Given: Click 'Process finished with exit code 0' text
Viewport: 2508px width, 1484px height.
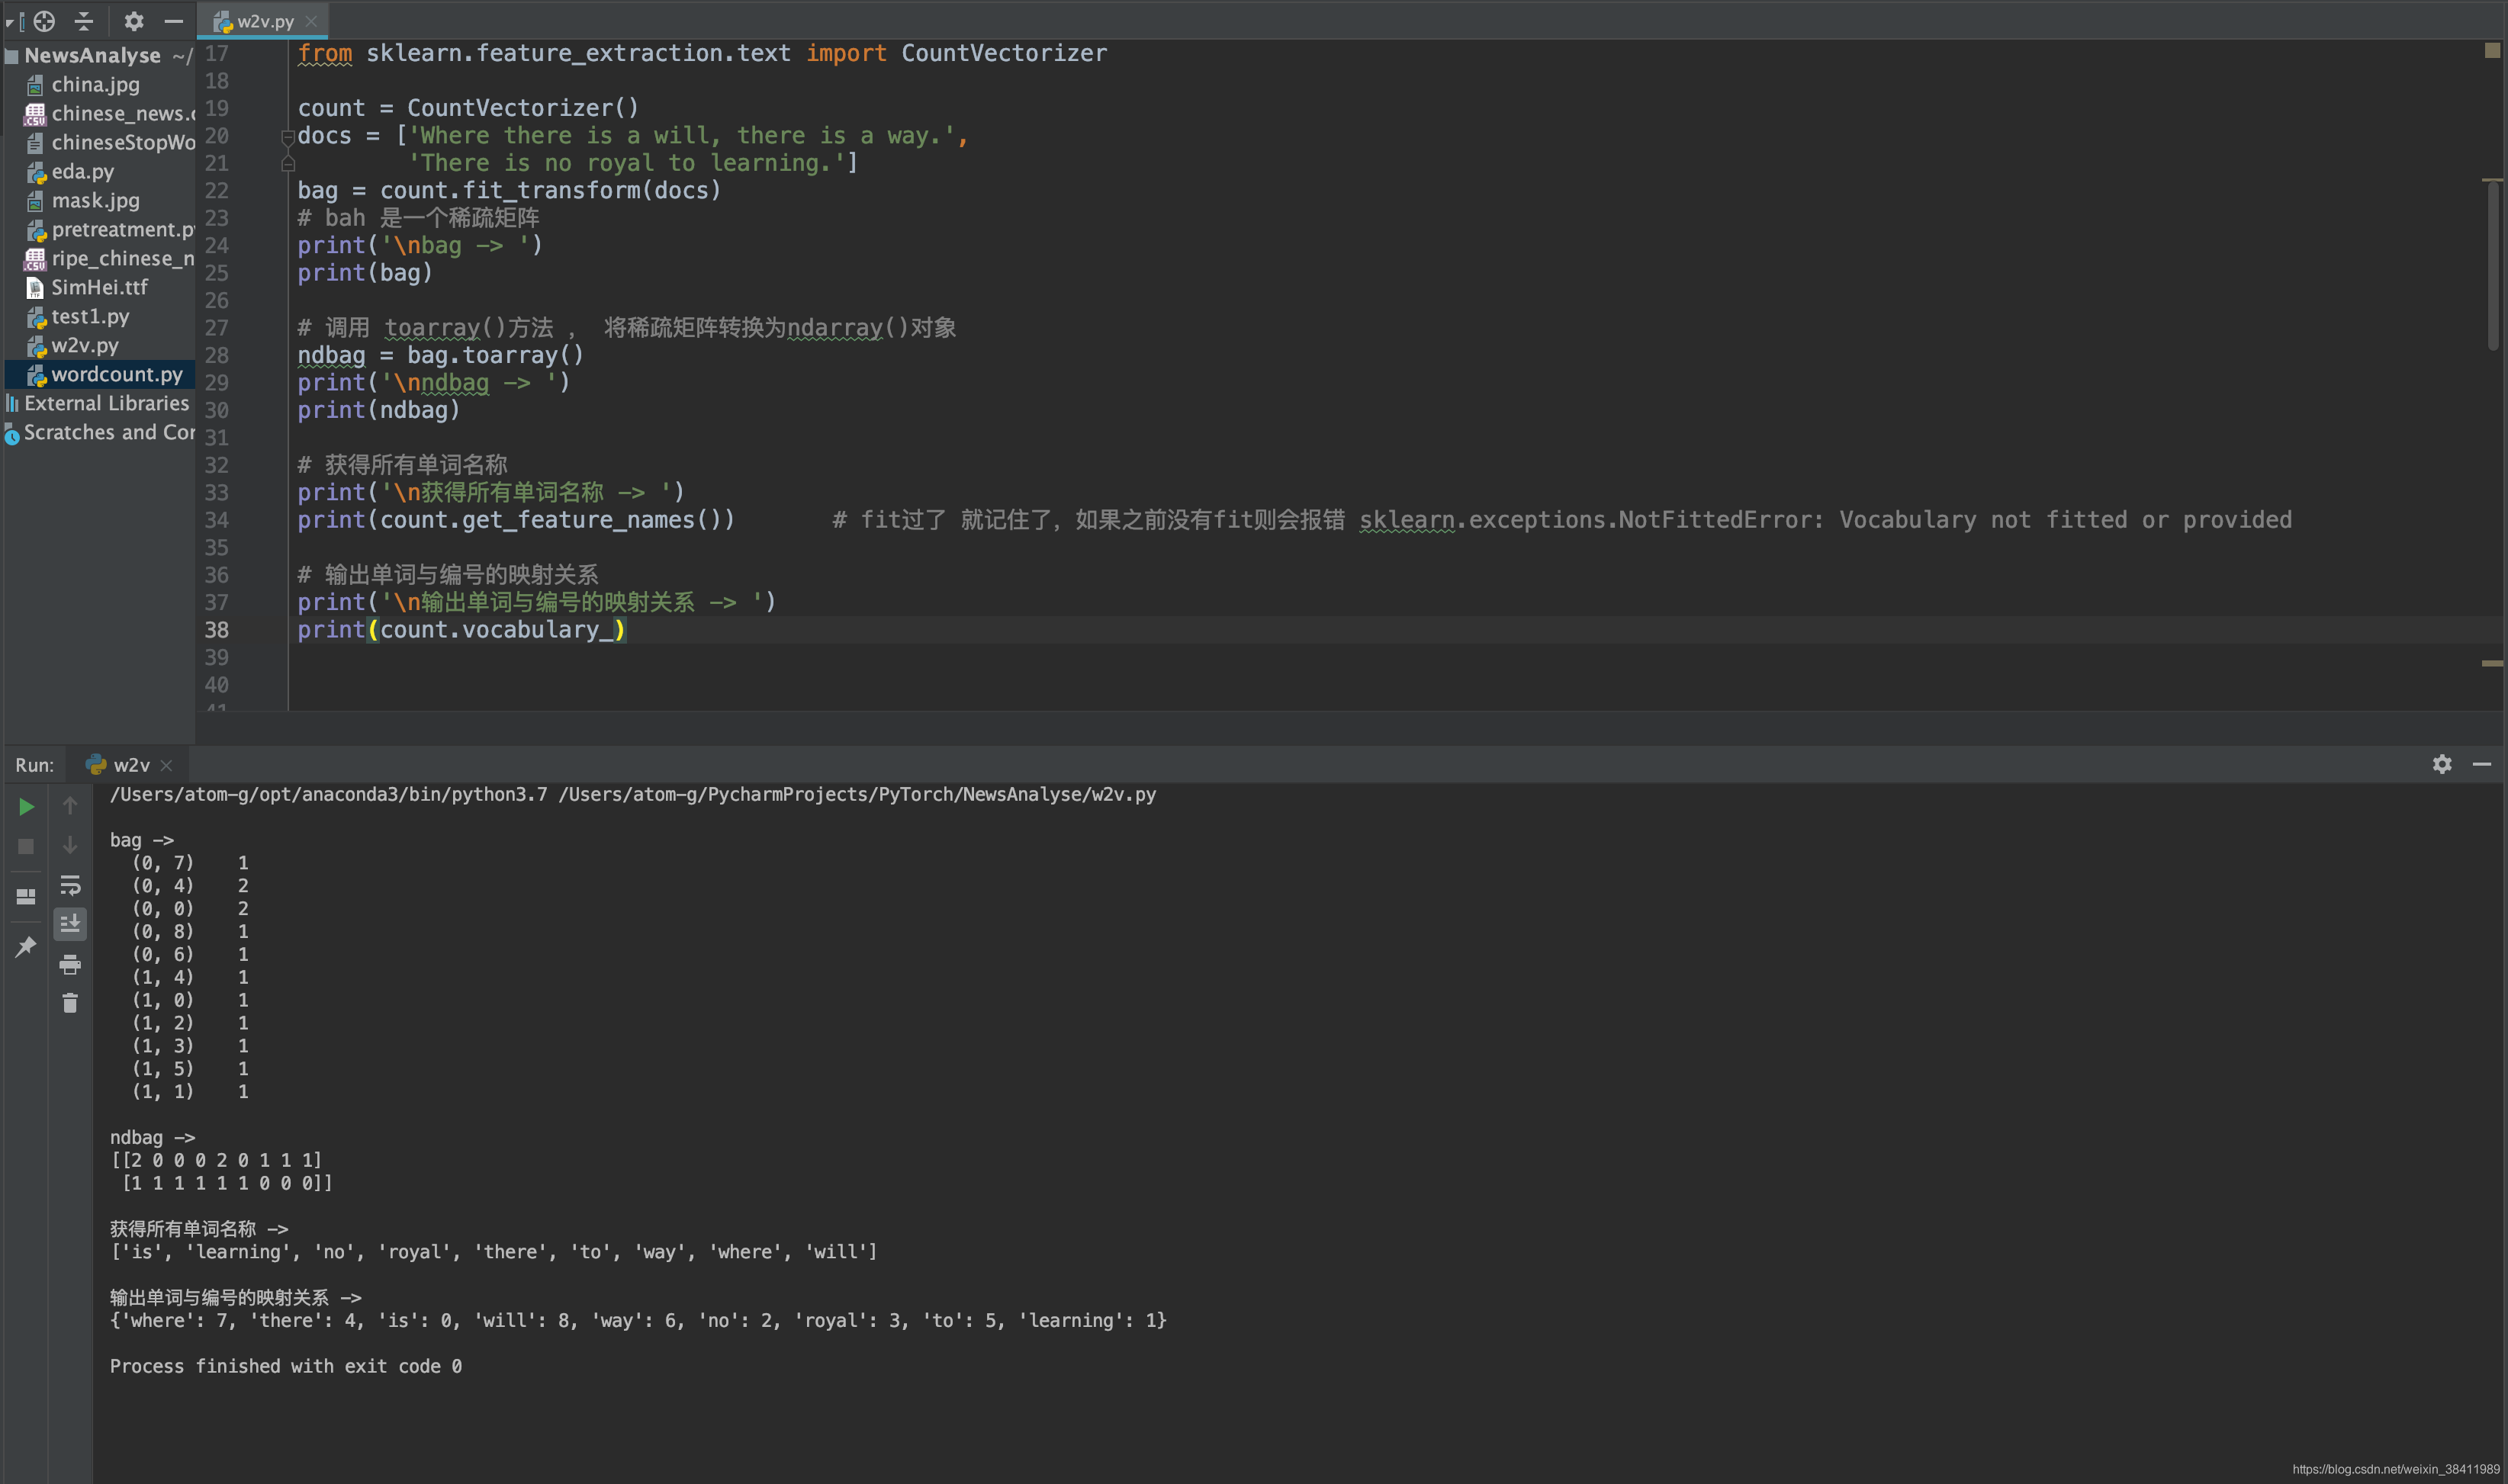Looking at the screenshot, I should click(285, 1366).
